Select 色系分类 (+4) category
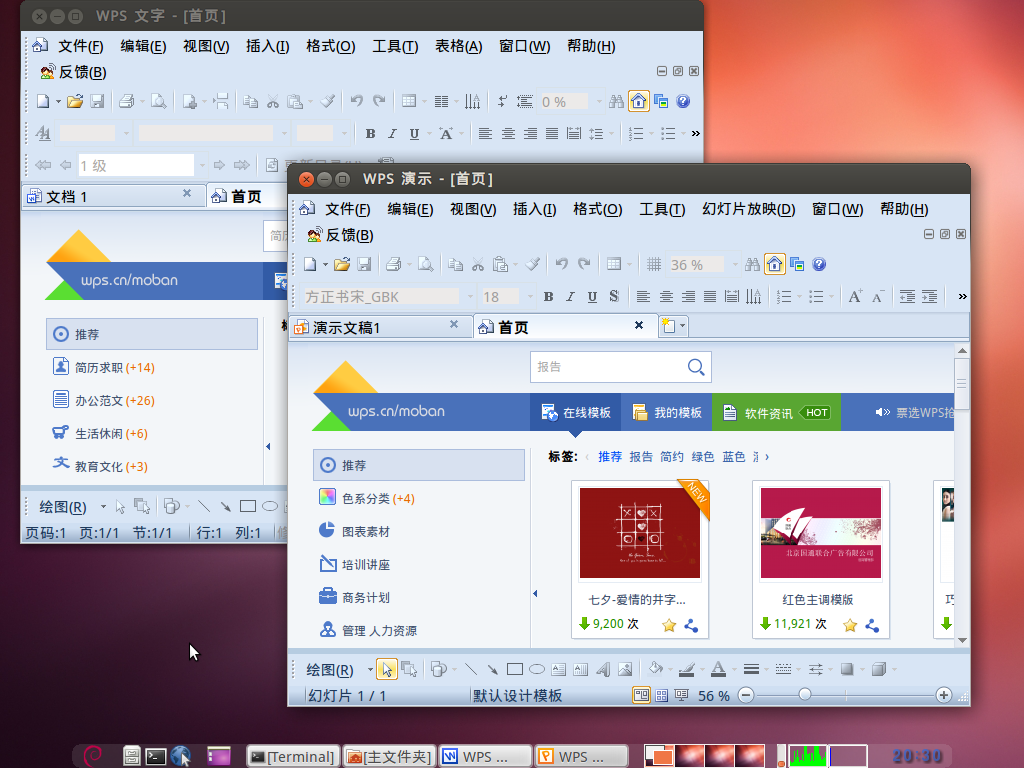The width and height of the screenshot is (1024, 768). (419, 498)
